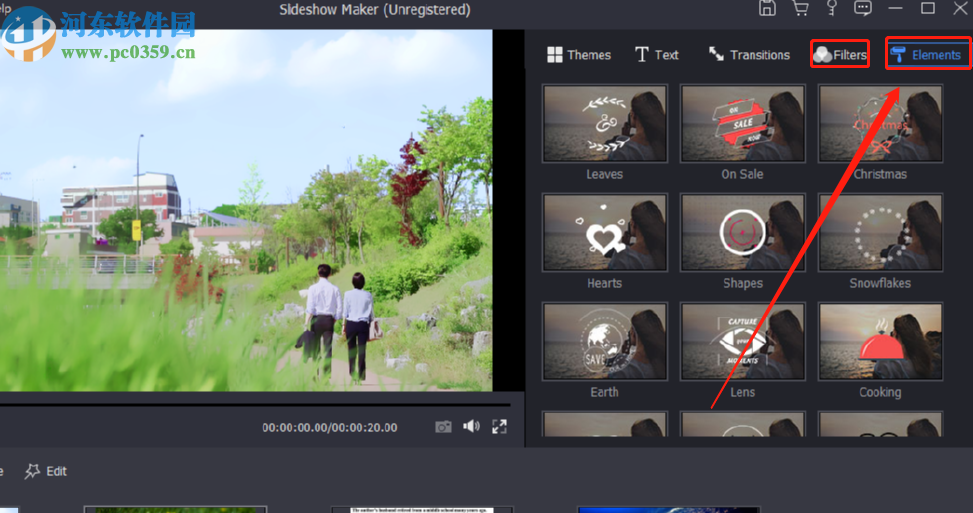
Task: Choose the Lens element thumbnail
Action: pyautogui.click(x=743, y=341)
